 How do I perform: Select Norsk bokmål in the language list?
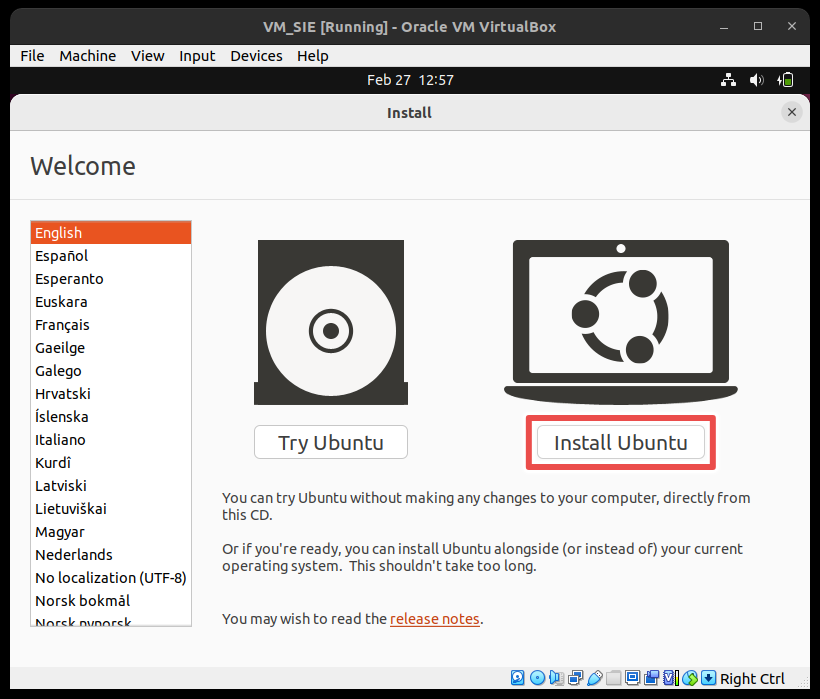[111, 601]
